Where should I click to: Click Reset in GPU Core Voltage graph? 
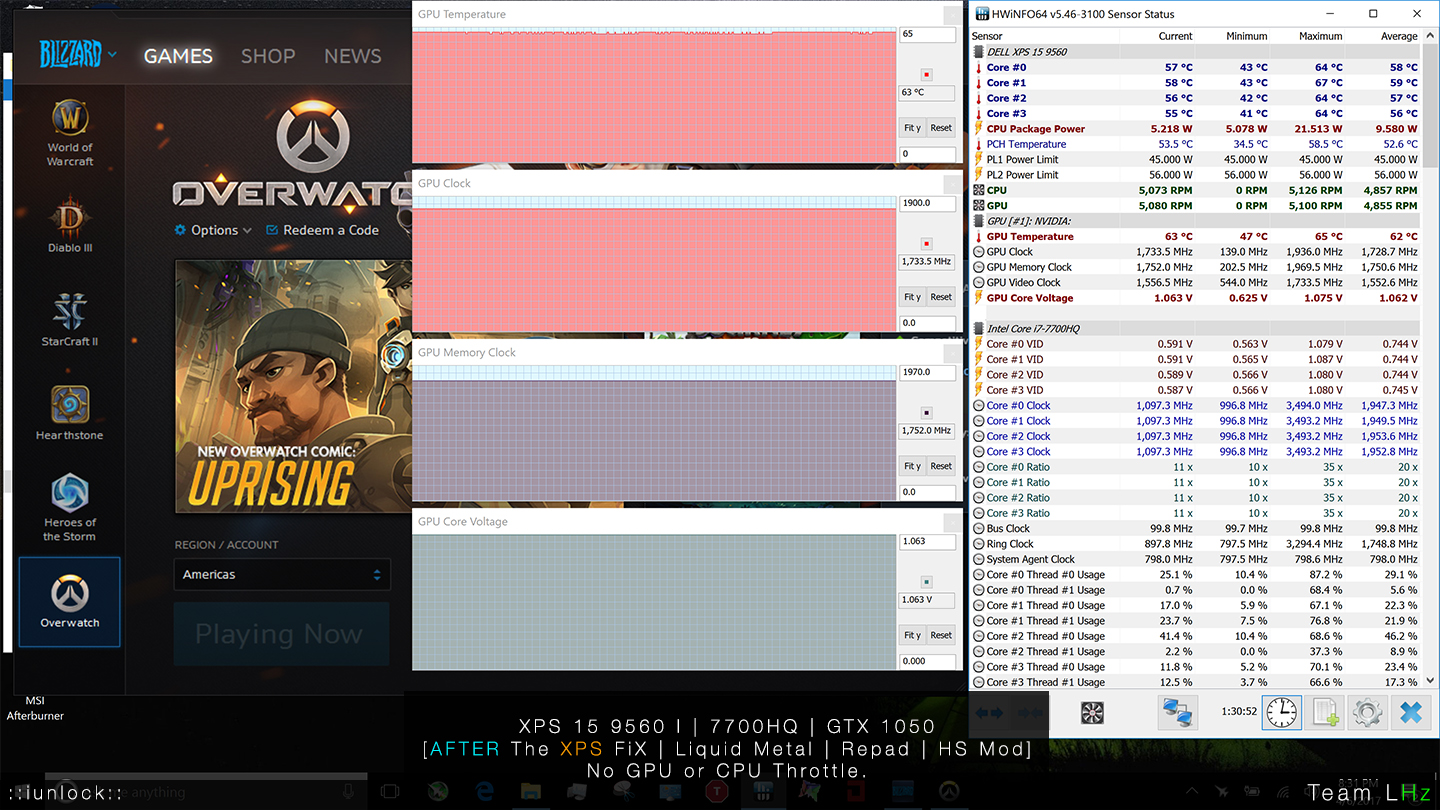coord(941,635)
